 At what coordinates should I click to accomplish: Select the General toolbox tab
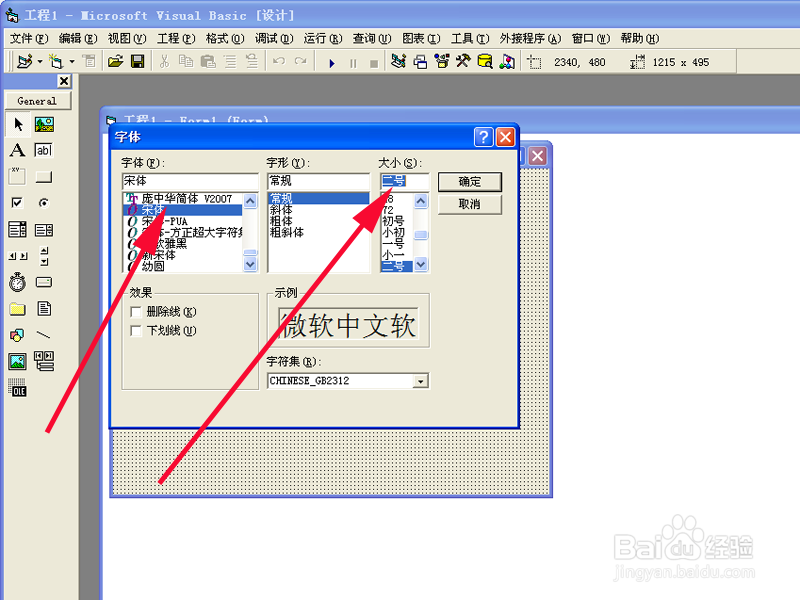coord(37,101)
